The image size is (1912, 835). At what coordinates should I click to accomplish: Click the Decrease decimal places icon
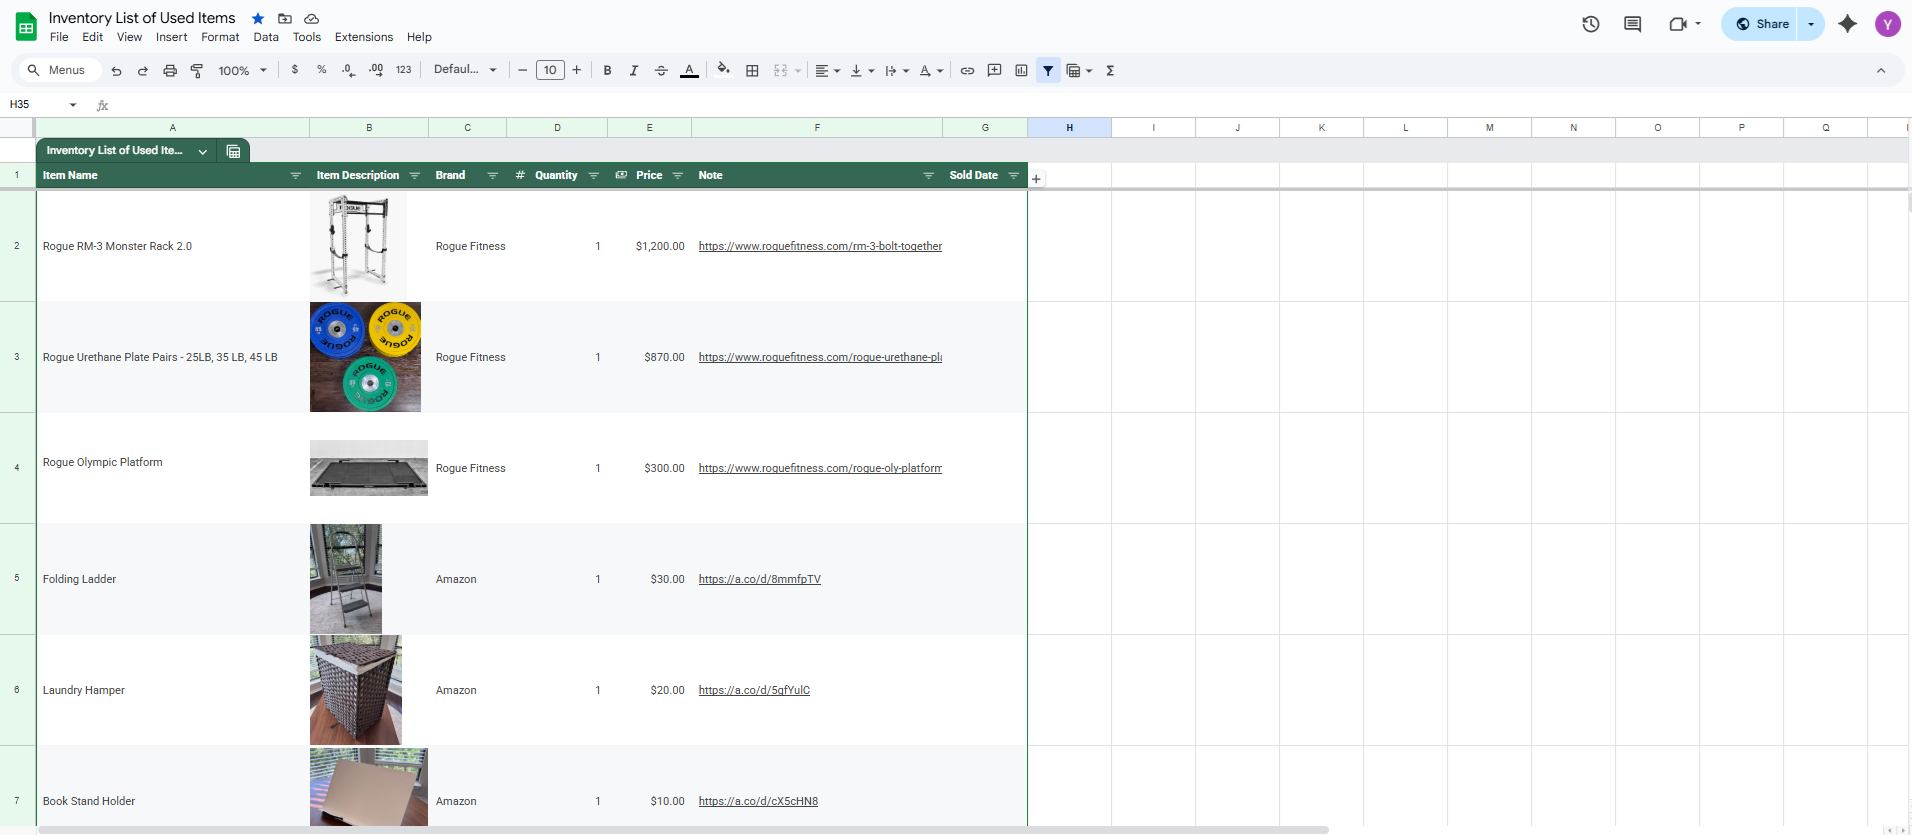point(348,70)
